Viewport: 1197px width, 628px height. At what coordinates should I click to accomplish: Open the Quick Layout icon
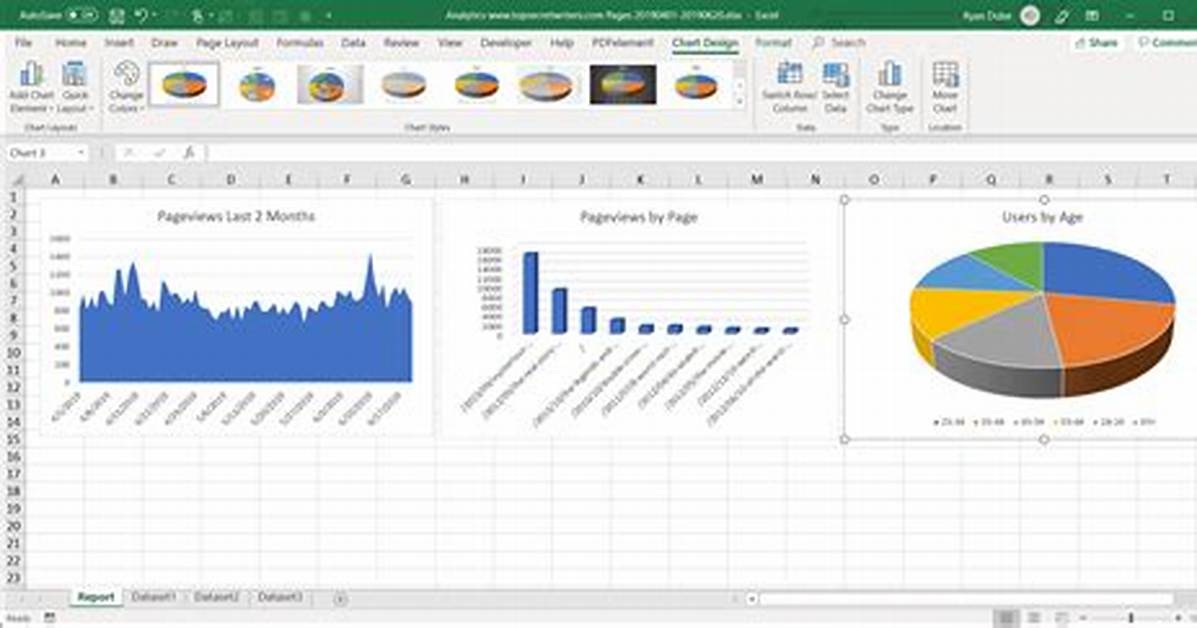[75, 75]
